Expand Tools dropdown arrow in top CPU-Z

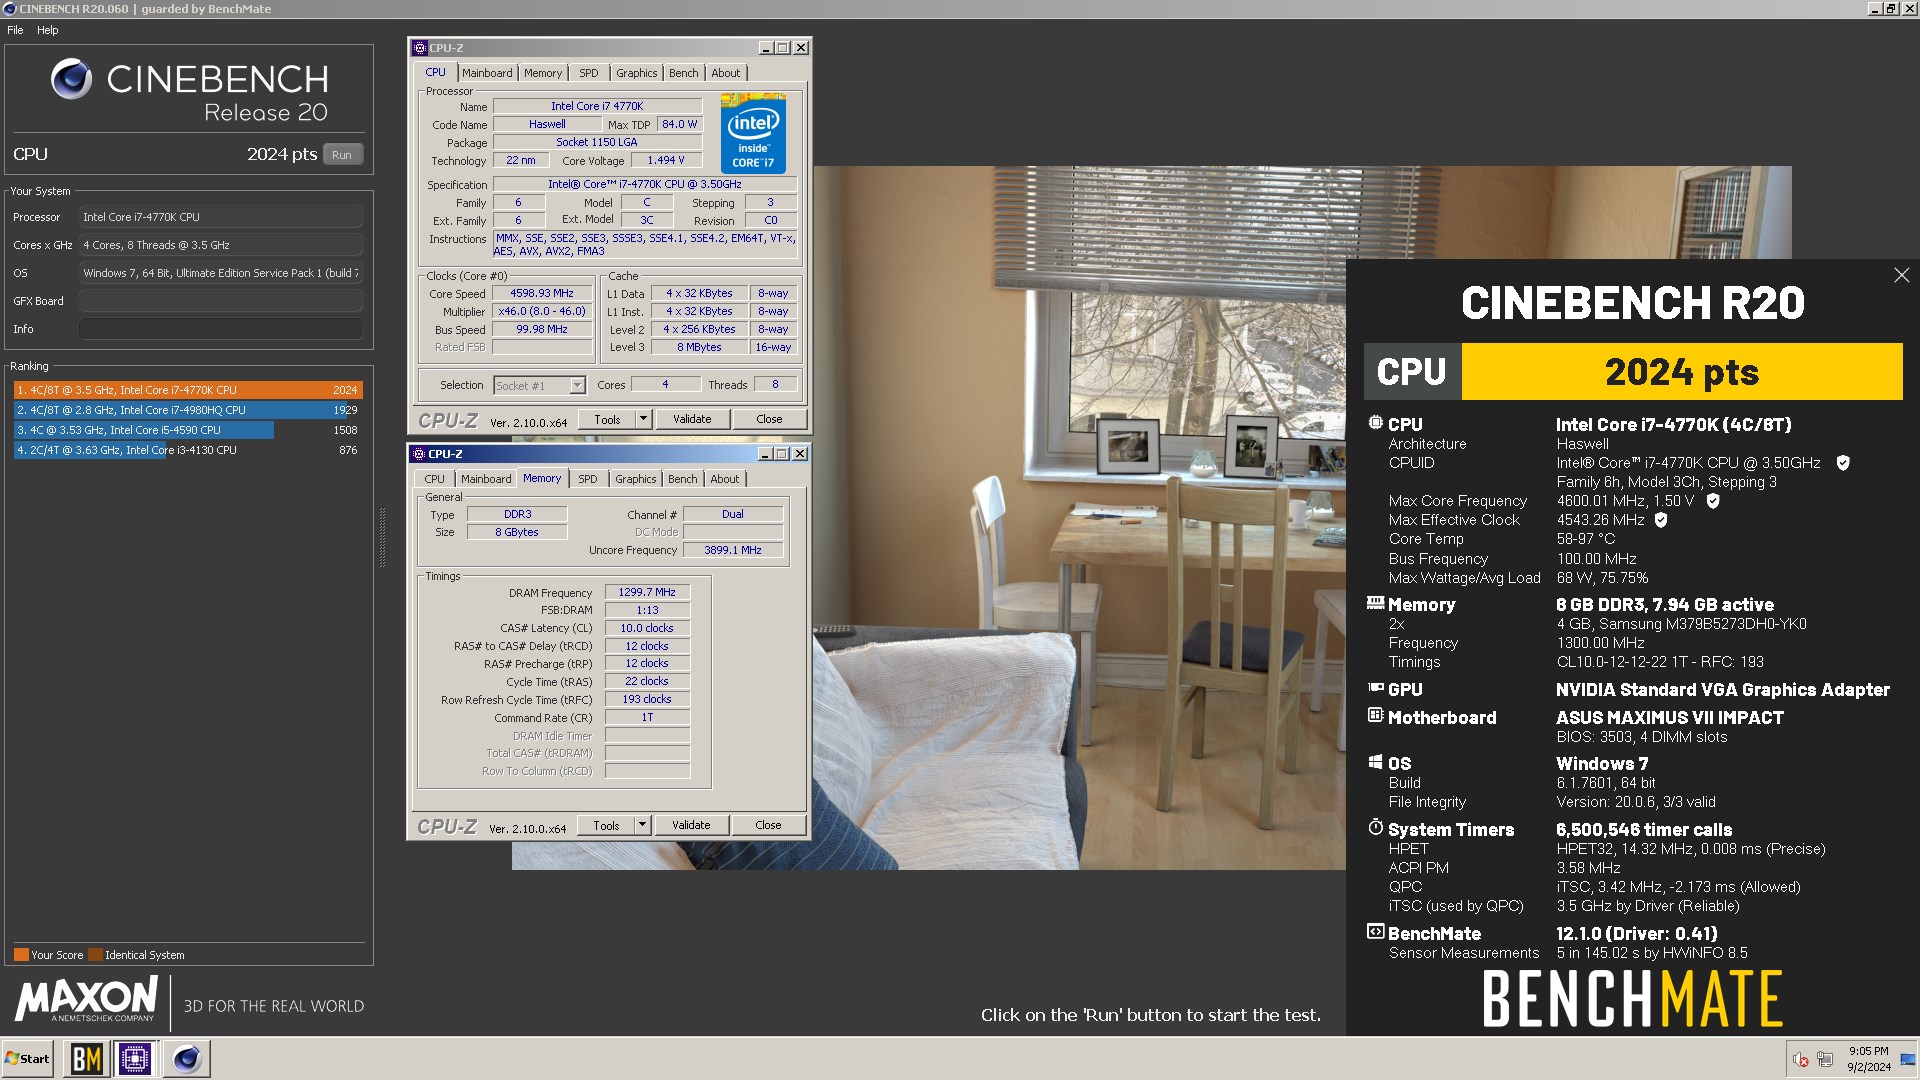pyautogui.click(x=643, y=419)
